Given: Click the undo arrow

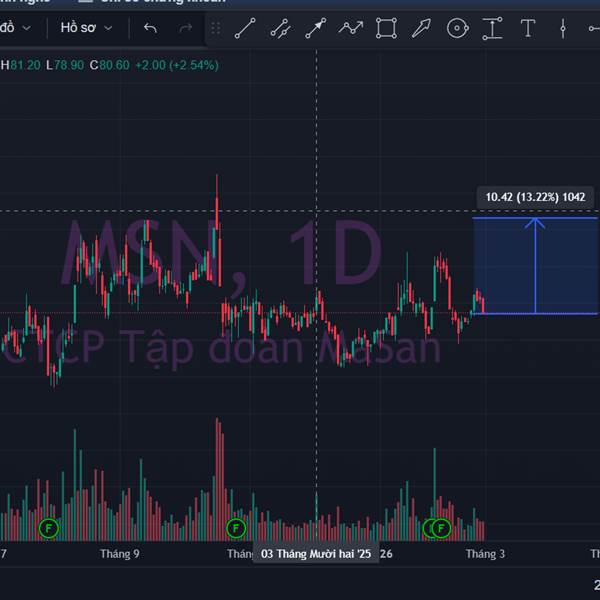Looking at the screenshot, I should tap(150, 28).
